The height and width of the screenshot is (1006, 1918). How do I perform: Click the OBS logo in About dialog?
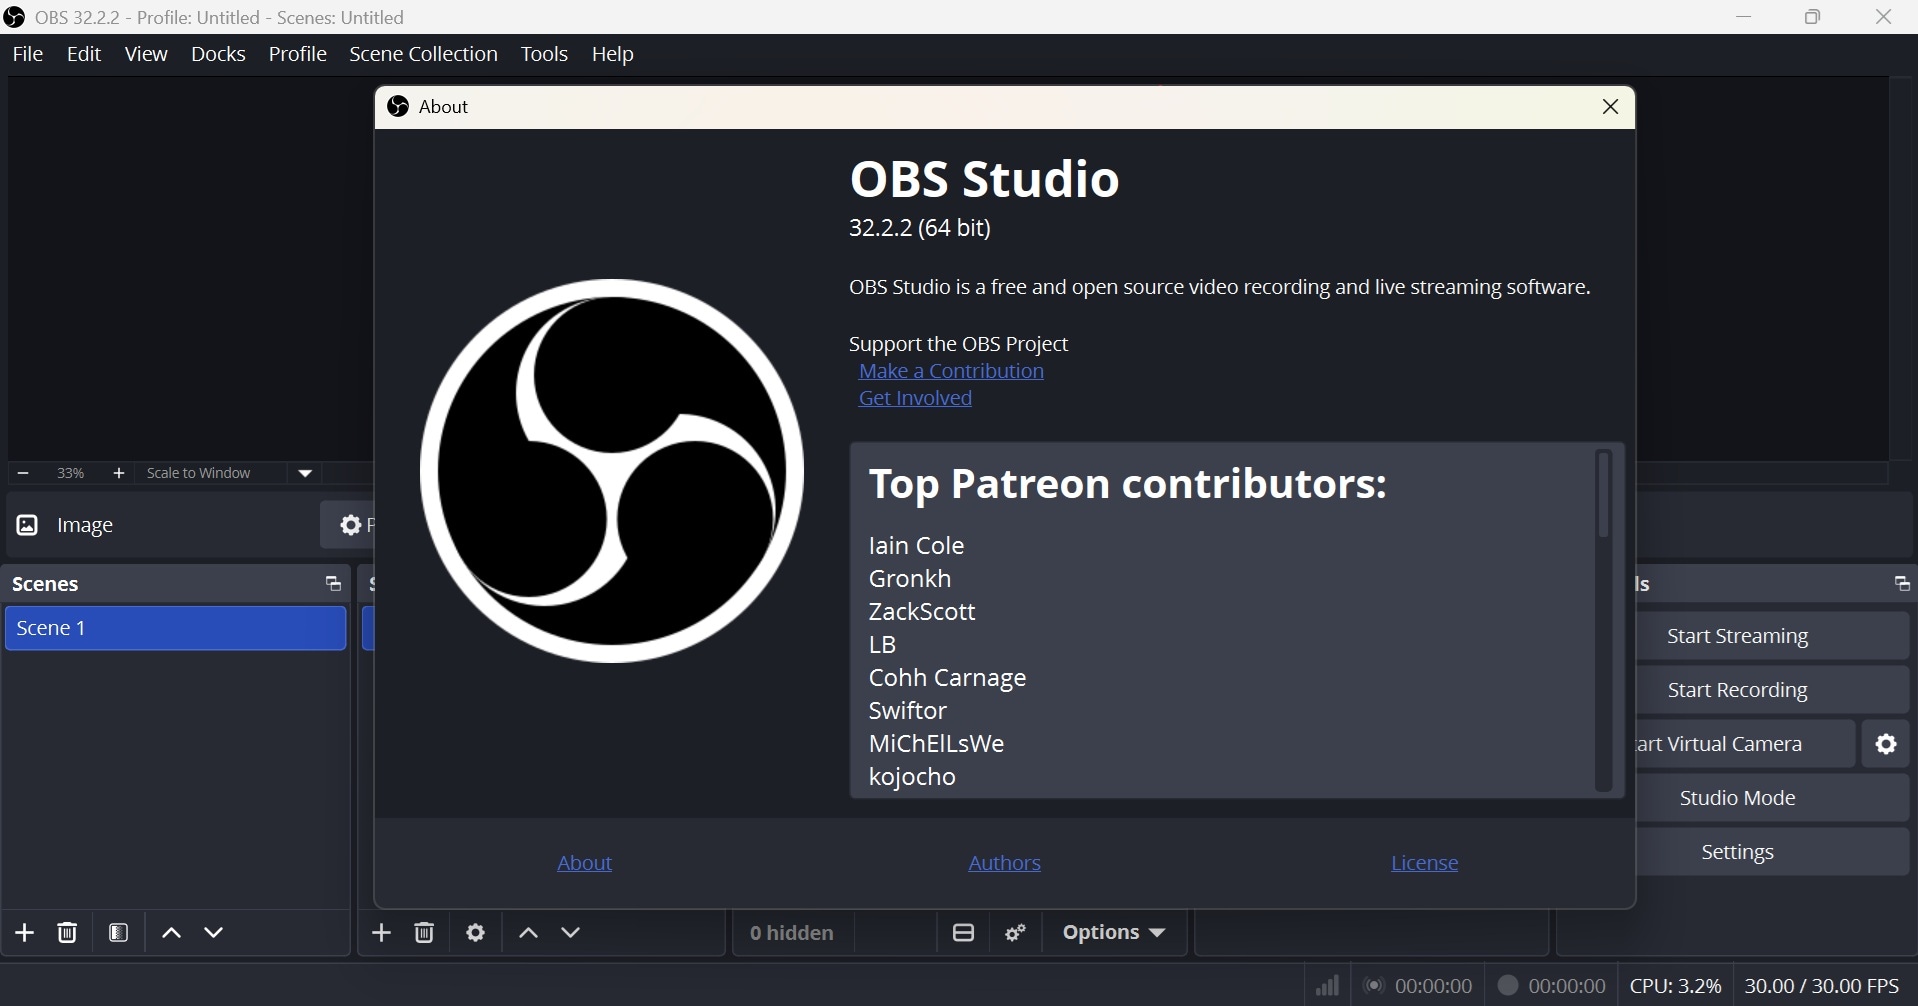click(x=612, y=471)
